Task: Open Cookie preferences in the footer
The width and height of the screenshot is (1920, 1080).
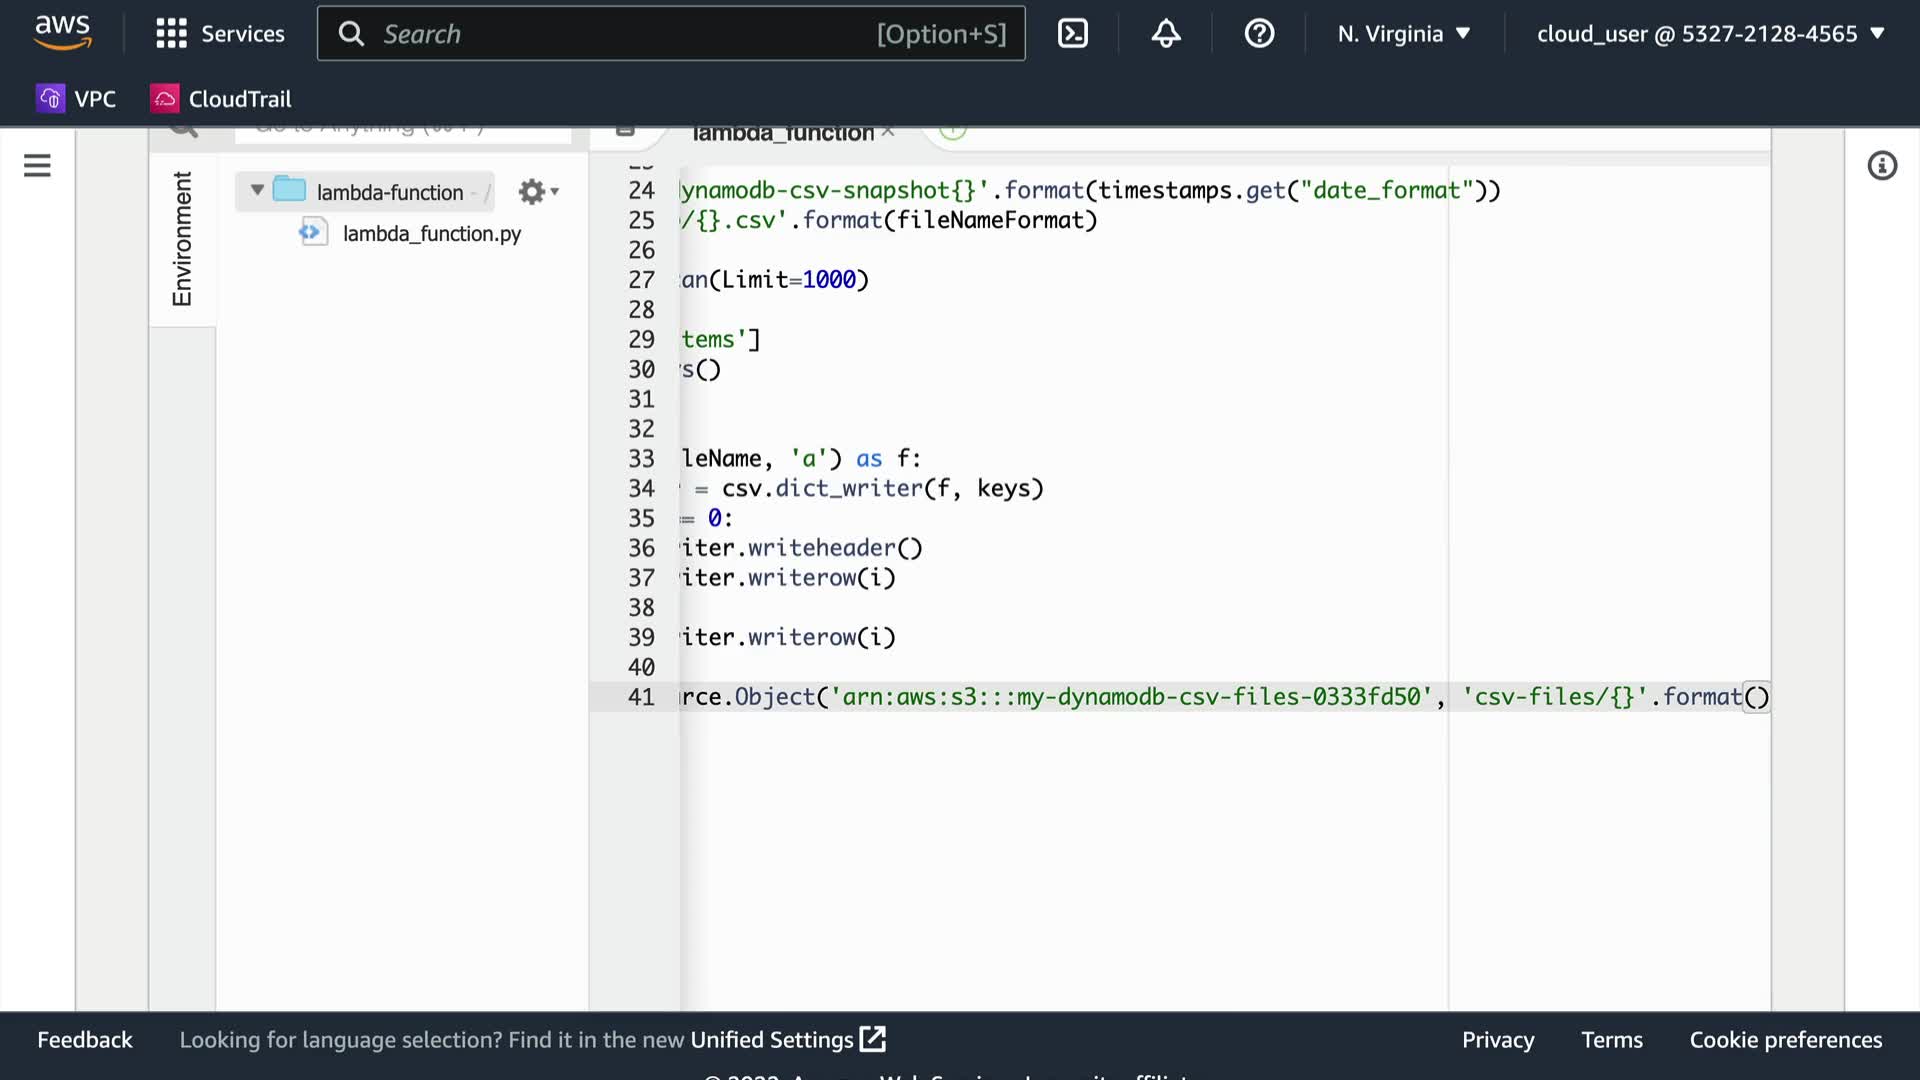Action: tap(1785, 1040)
